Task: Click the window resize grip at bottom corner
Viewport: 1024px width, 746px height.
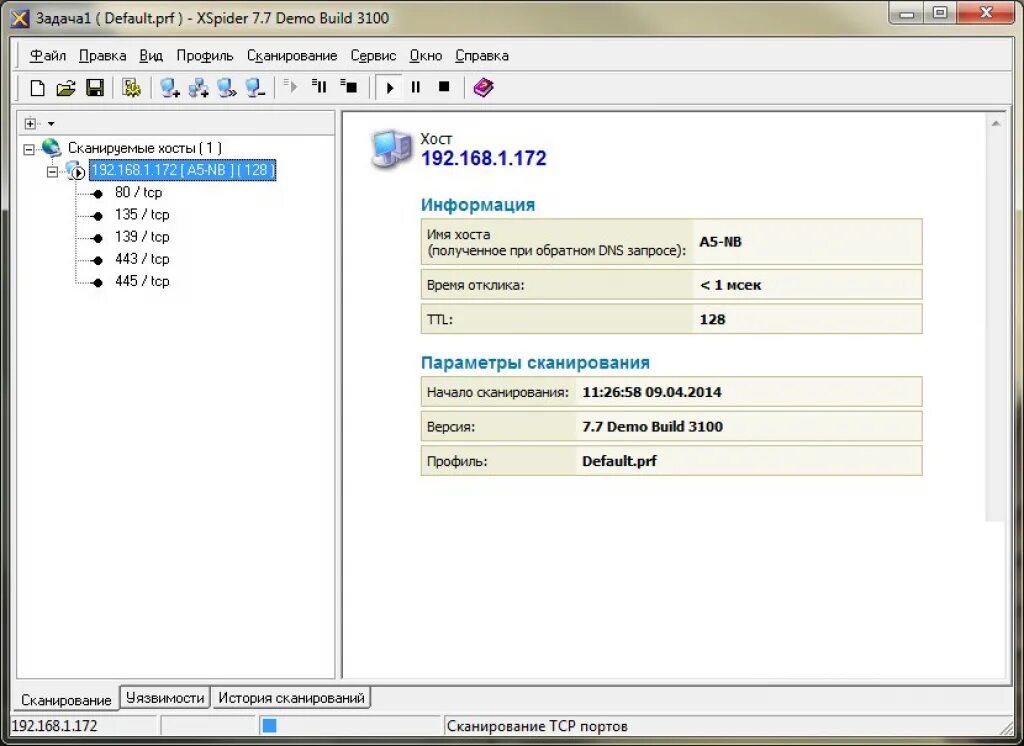Action: 1006,728
